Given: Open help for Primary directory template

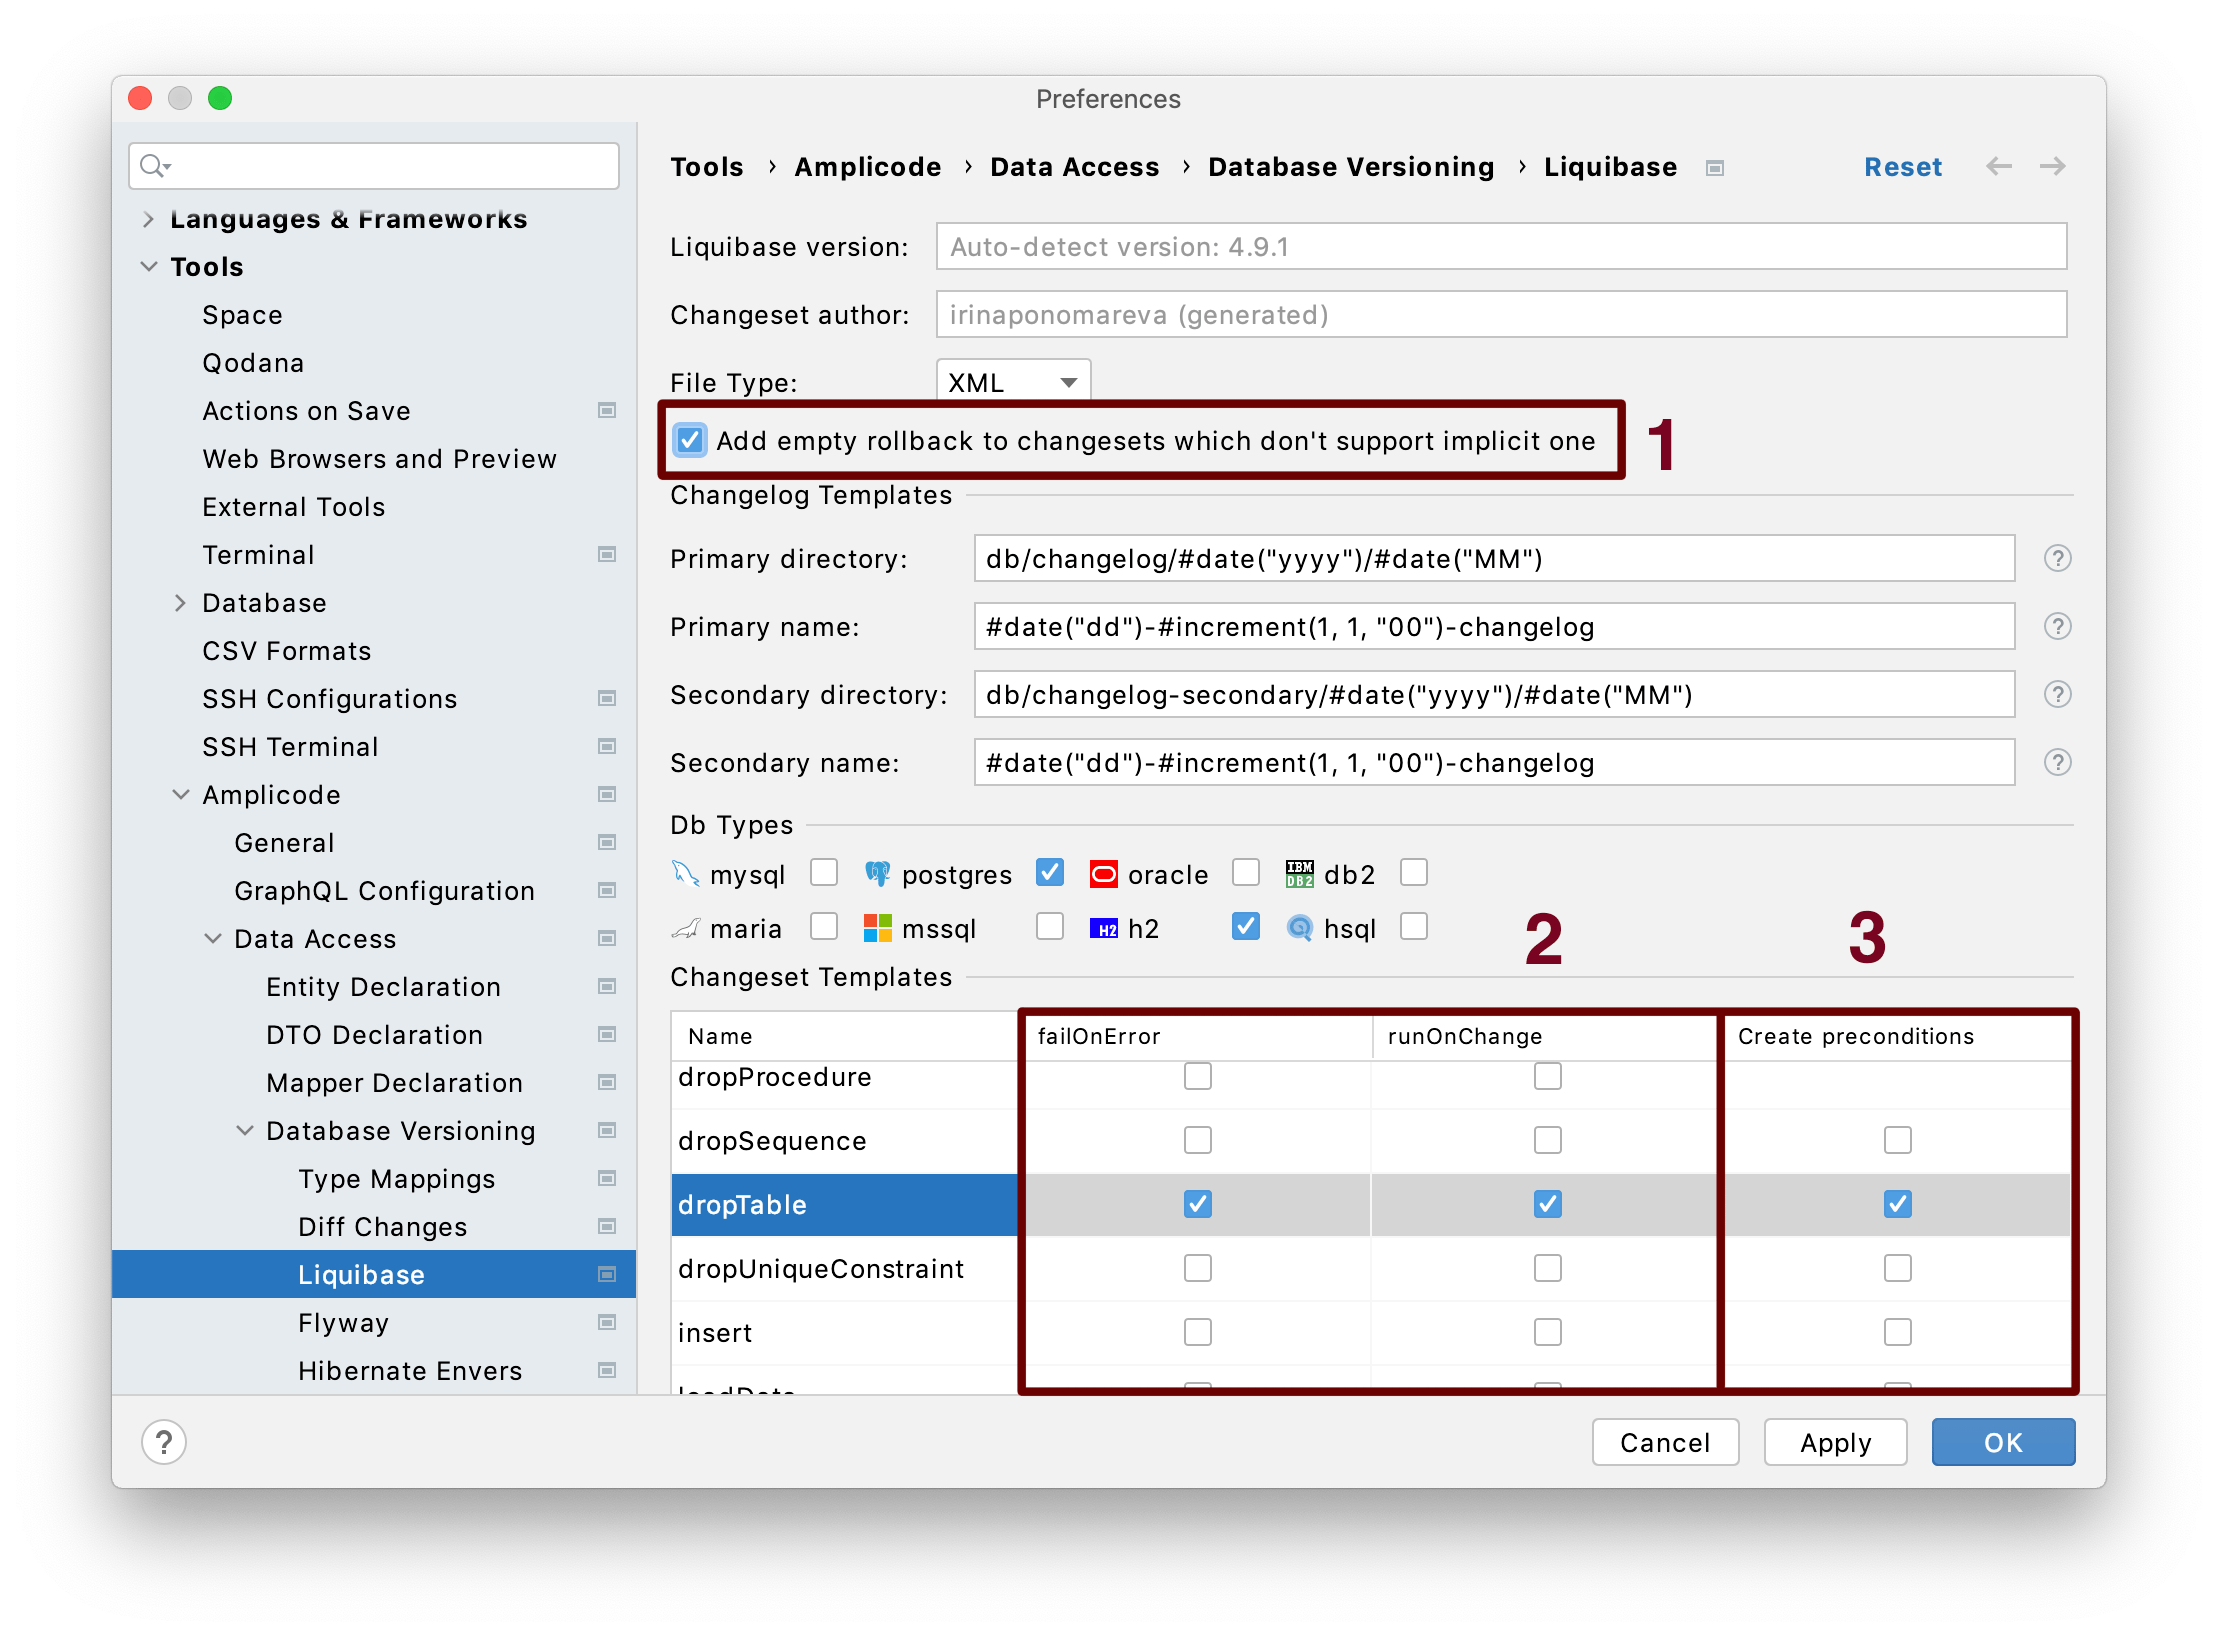Looking at the screenshot, I should (x=2058, y=559).
